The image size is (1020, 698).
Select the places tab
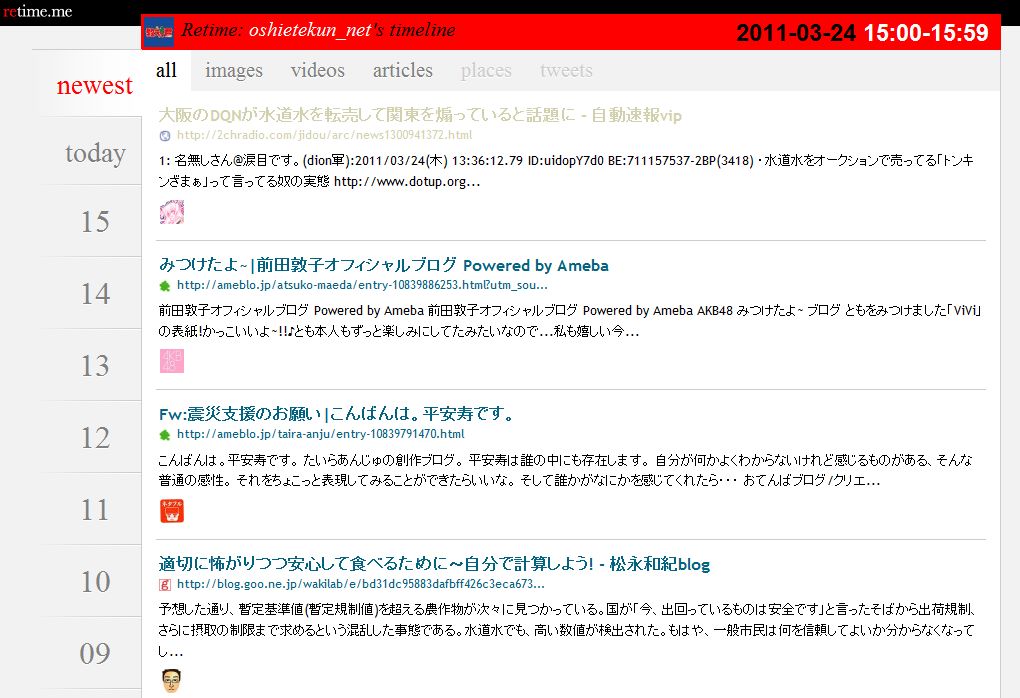486,70
